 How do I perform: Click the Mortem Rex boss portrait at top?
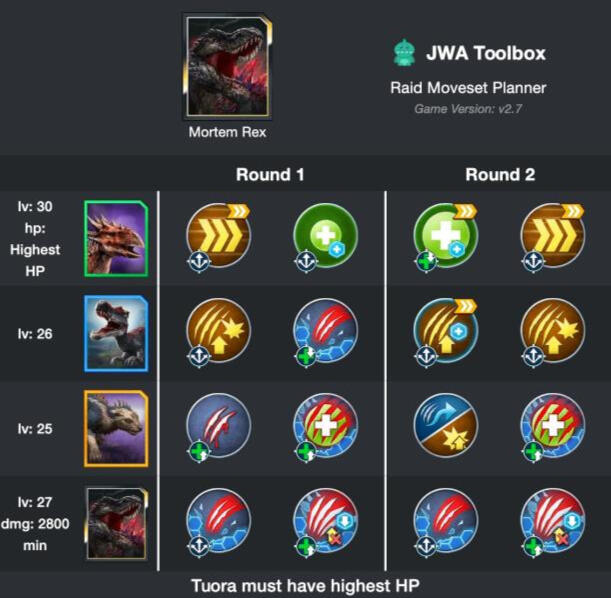228,67
